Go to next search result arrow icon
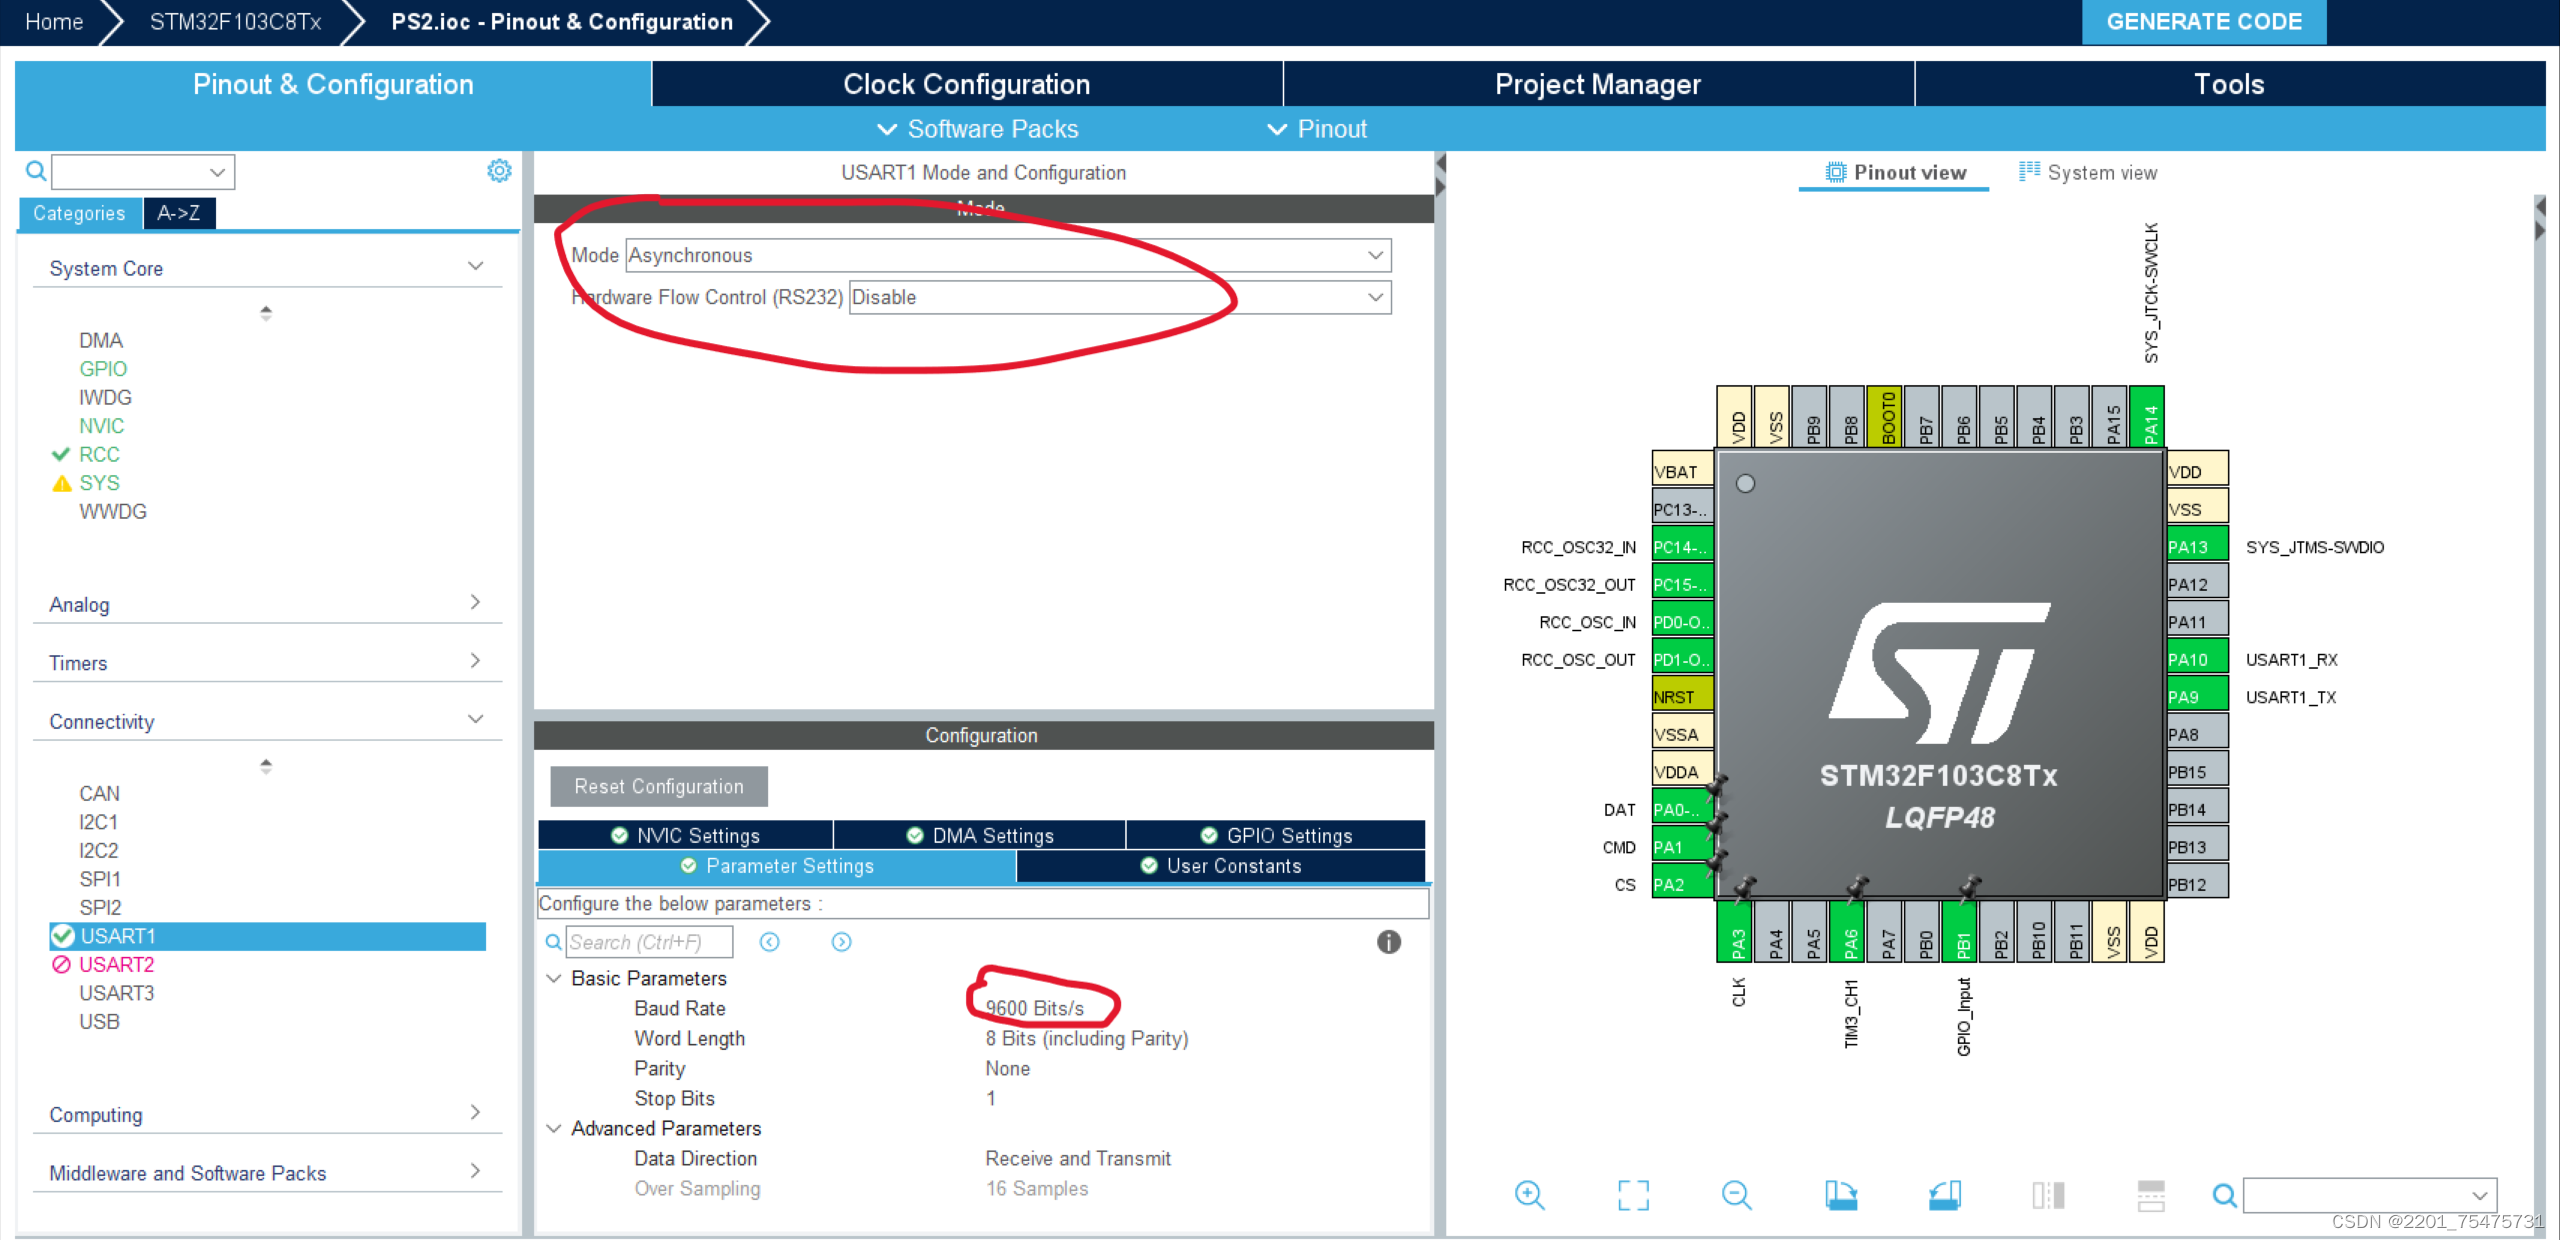Screen dimensions: 2560x1240 (x=841, y=942)
